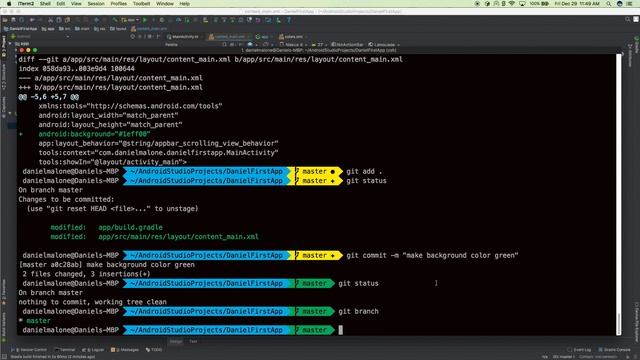
Task: Open the Nexus 4 device dropdown
Action: coord(292,44)
